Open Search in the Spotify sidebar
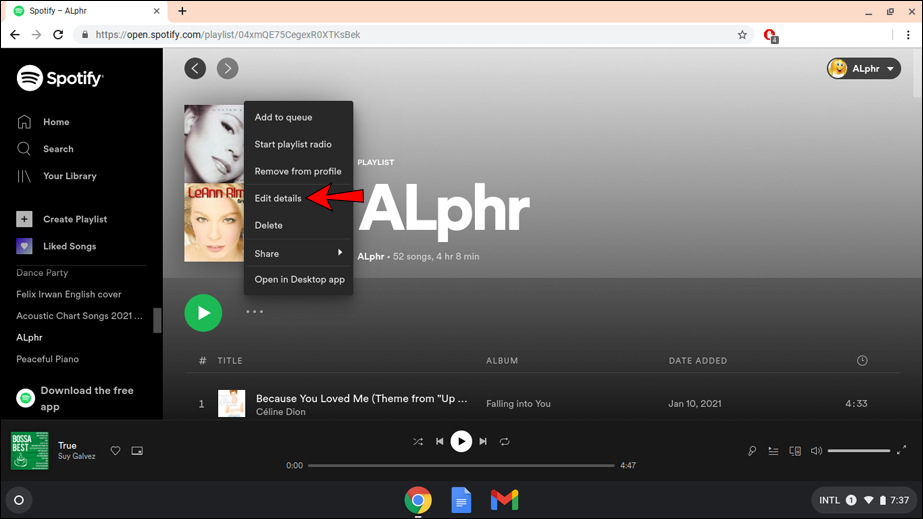The image size is (923, 519). [45, 149]
